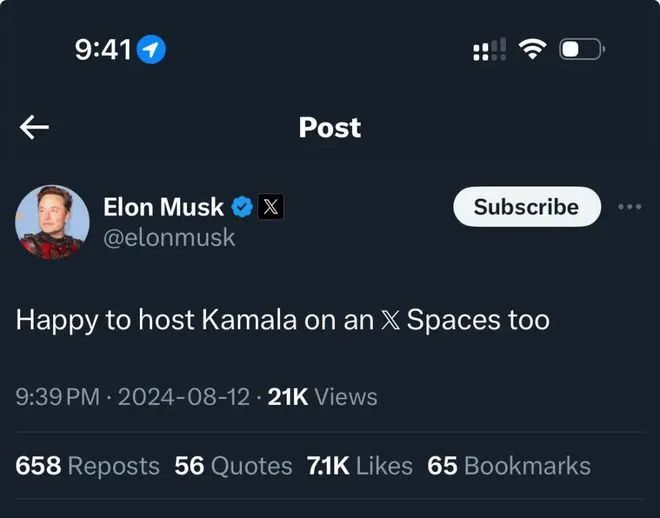Tap the Wi-Fi status icon
The image size is (660, 518).
point(532,49)
